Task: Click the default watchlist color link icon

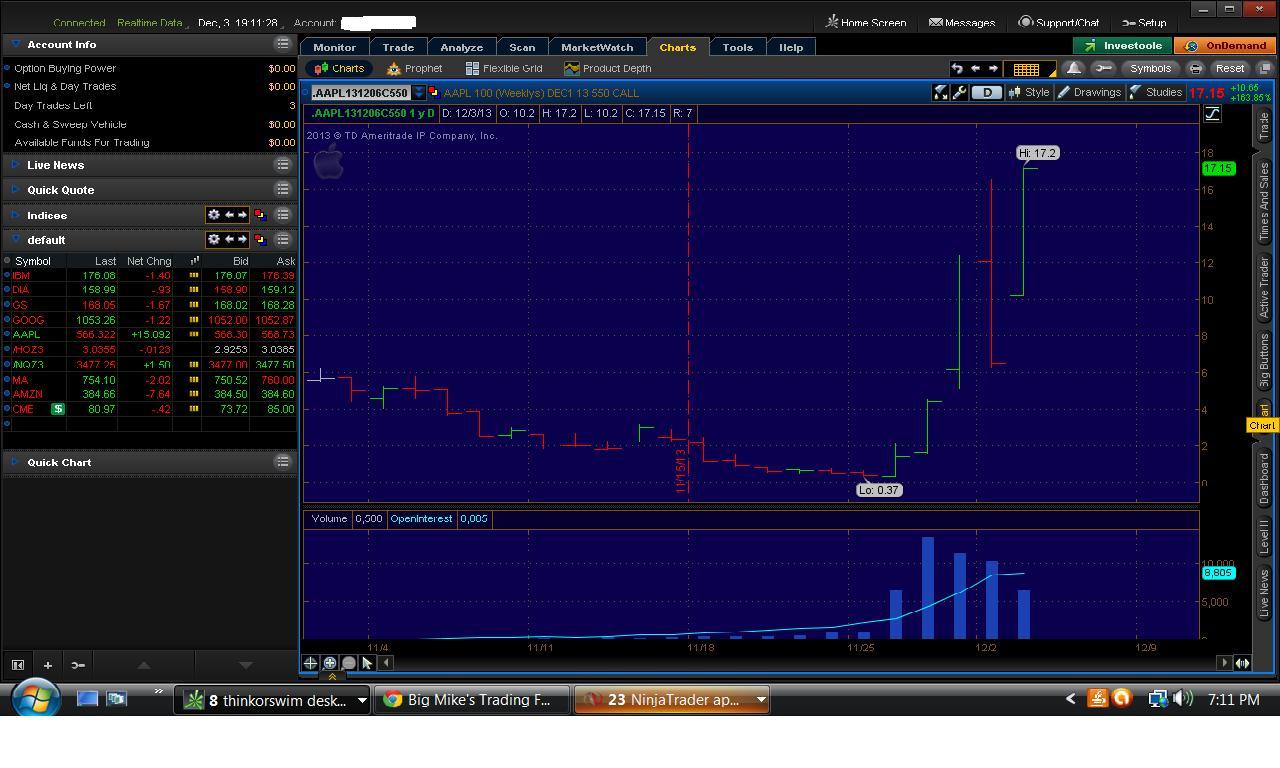Action: point(260,240)
